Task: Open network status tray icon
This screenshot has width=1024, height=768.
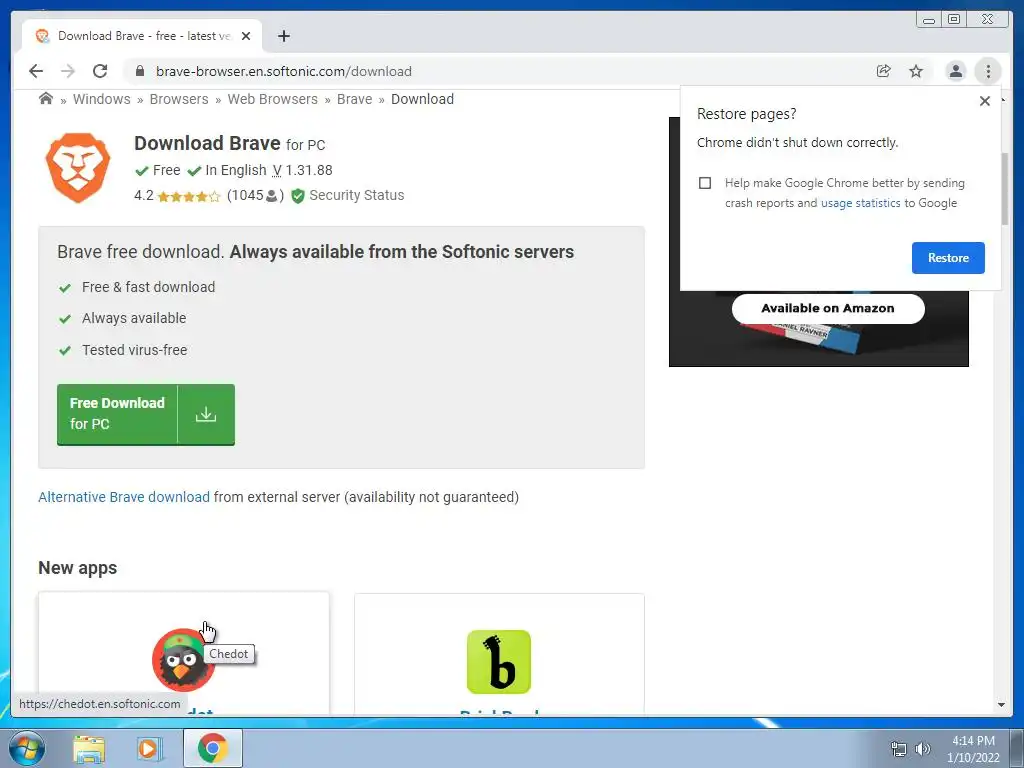Action: coord(899,750)
